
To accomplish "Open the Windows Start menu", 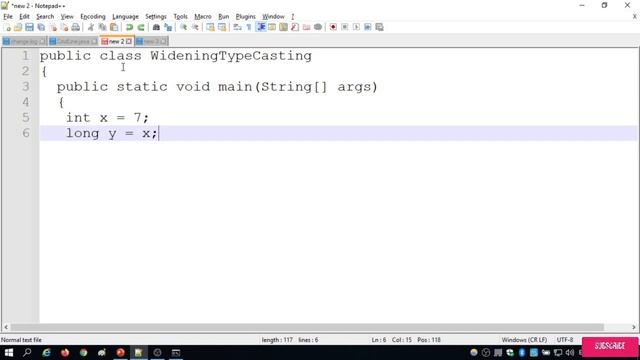I will [9, 353].
